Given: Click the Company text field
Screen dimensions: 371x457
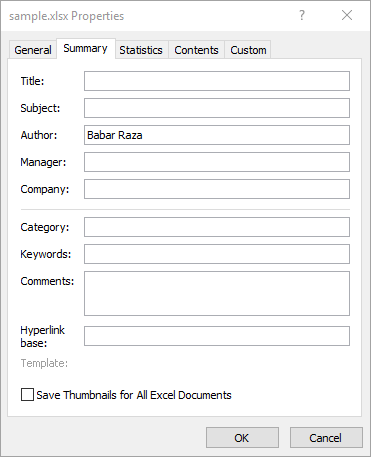Looking at the screenshot, I should [x=217, y=189].
